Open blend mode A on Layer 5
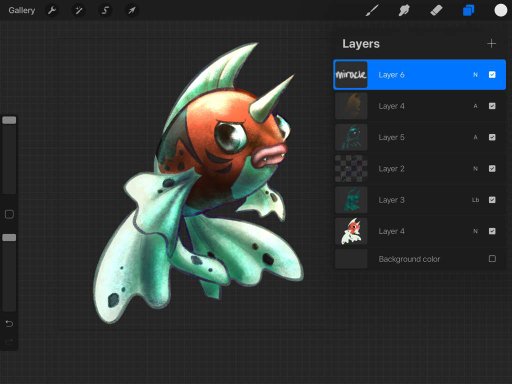The width and height of the screenshot is (512, 384). pos(475,137)
